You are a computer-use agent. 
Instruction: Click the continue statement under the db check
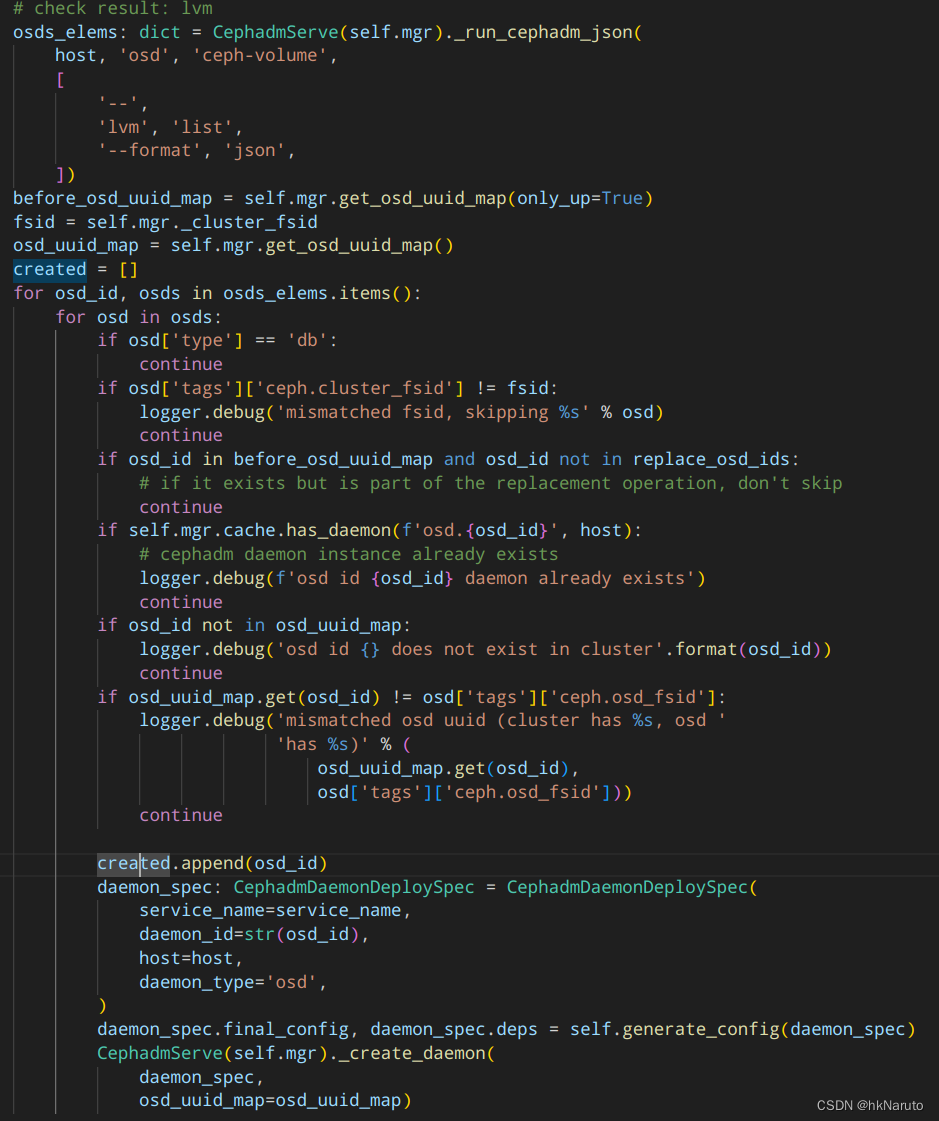pos(181,363)
